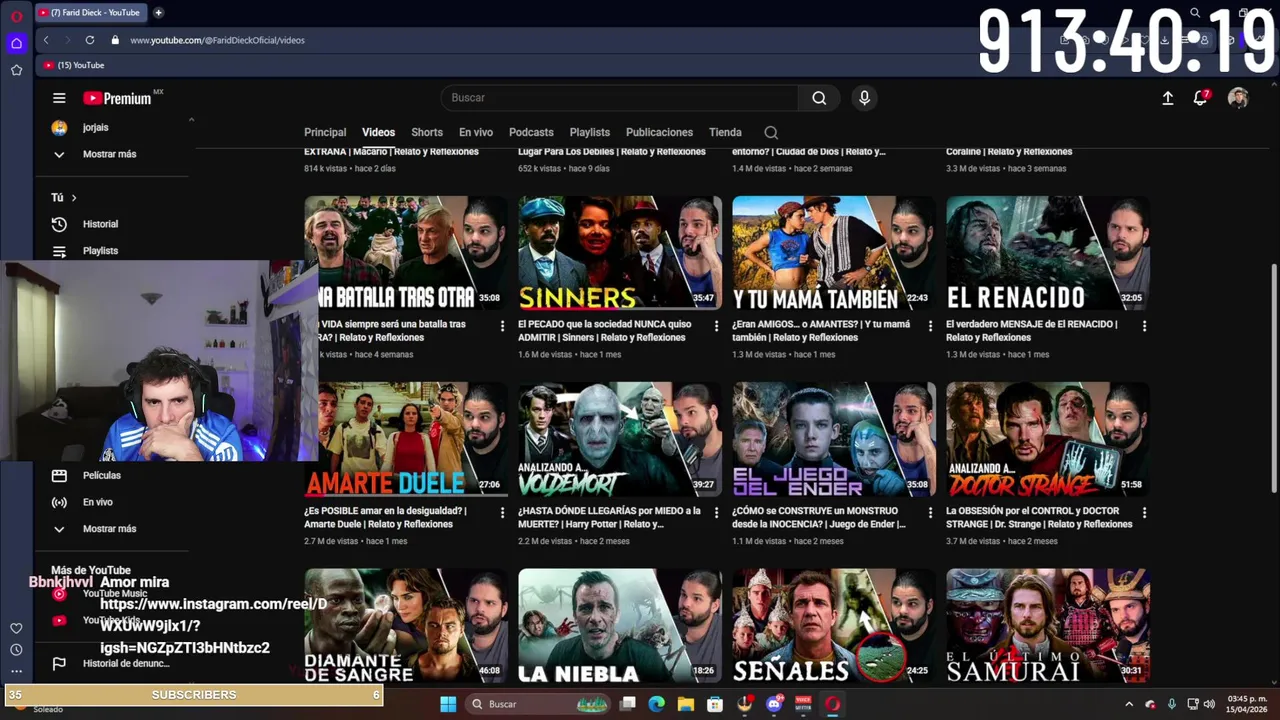The height and width of the screenshot is (720, 1280).
Task: Open the Windows Start menu
Action: [x=447, y=704]
